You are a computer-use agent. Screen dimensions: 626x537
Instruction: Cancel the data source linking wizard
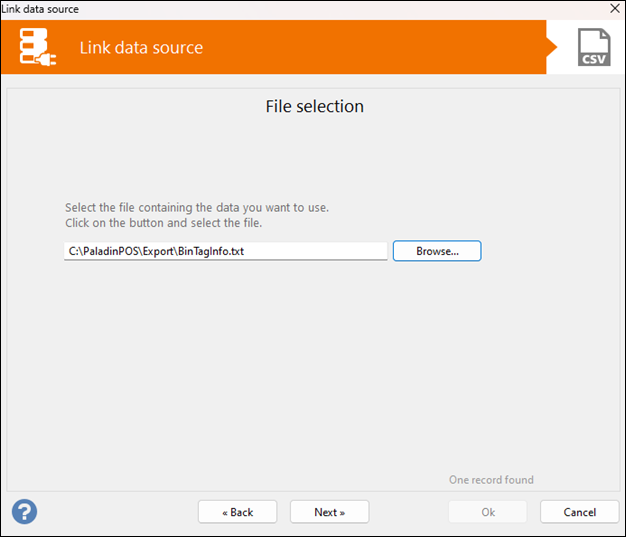tap(579, 512)
